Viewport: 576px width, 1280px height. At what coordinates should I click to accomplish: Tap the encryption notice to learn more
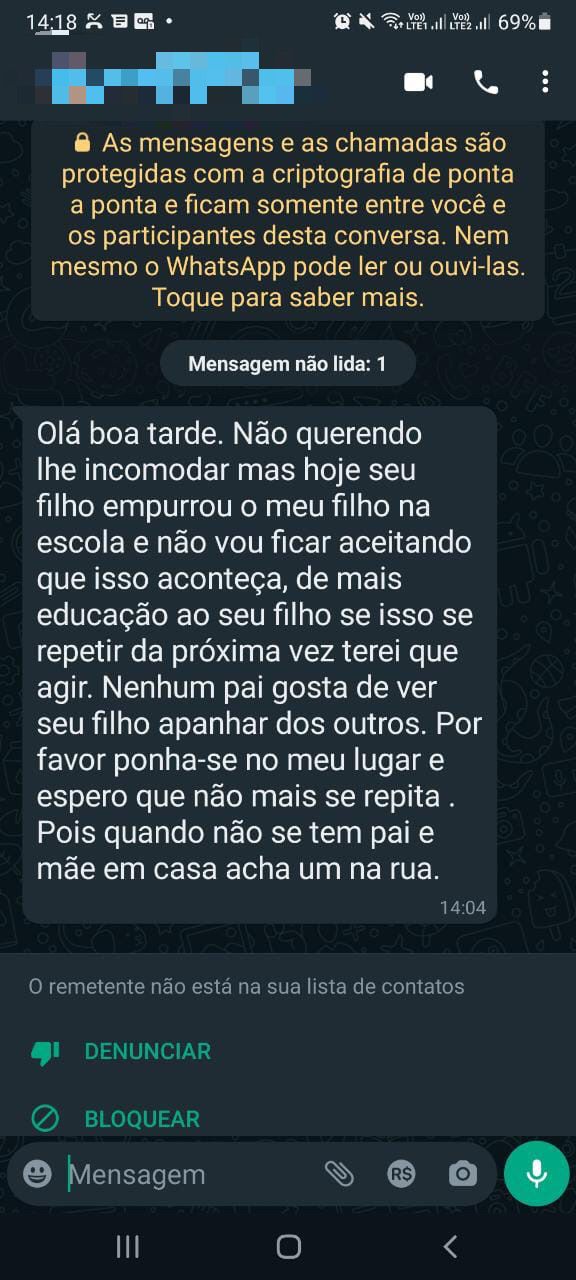288,220
